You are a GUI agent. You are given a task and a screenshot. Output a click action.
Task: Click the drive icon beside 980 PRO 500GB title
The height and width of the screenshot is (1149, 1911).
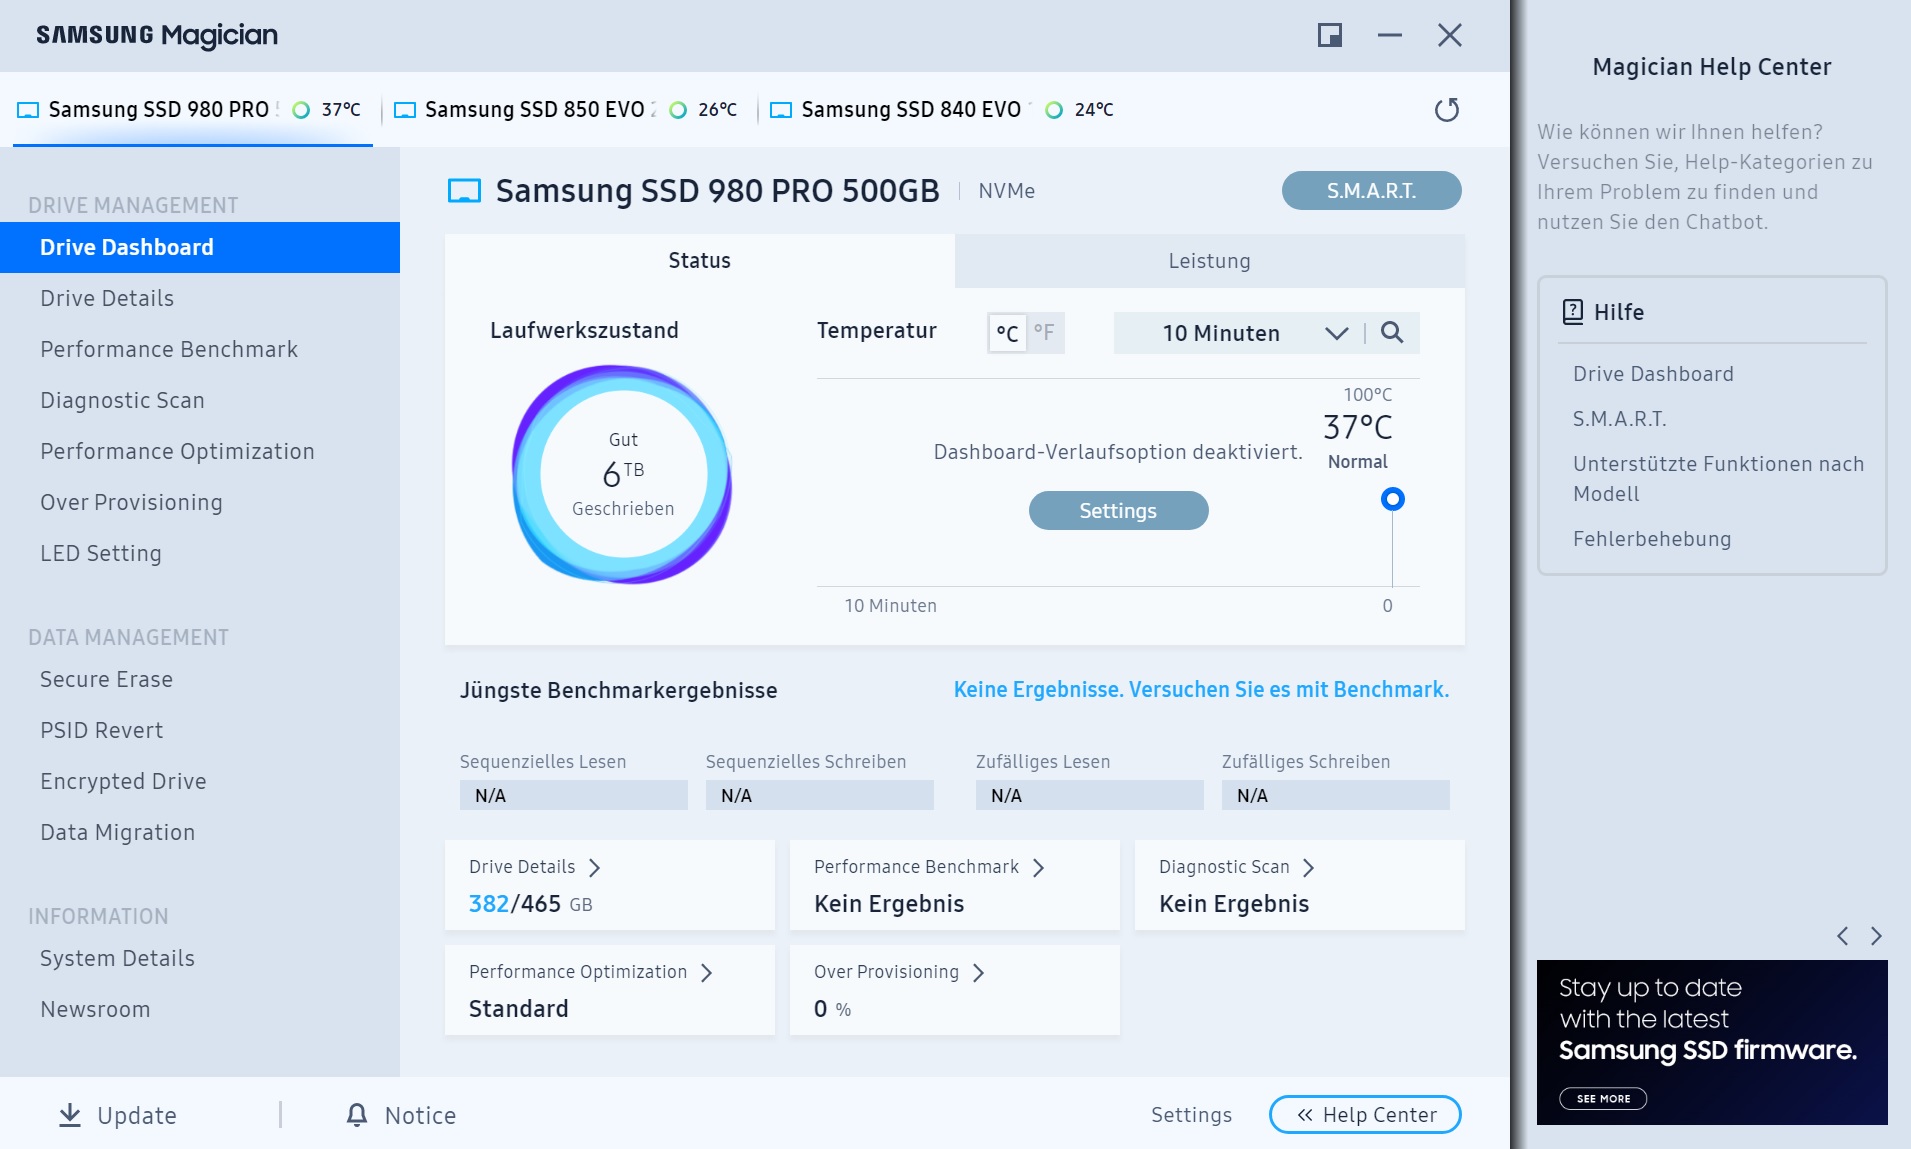point(464,191)
